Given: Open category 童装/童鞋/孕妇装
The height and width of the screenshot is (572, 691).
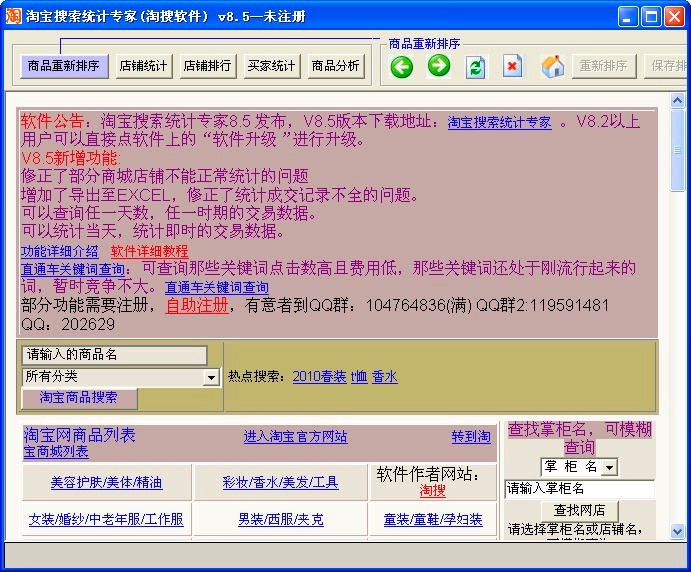Looking at the screenshot, I should coord(433,520).
